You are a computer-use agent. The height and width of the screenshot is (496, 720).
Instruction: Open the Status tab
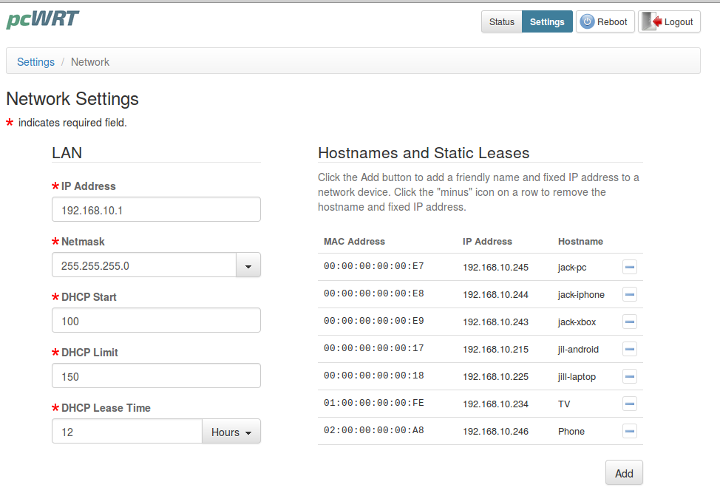click(501, 22)
